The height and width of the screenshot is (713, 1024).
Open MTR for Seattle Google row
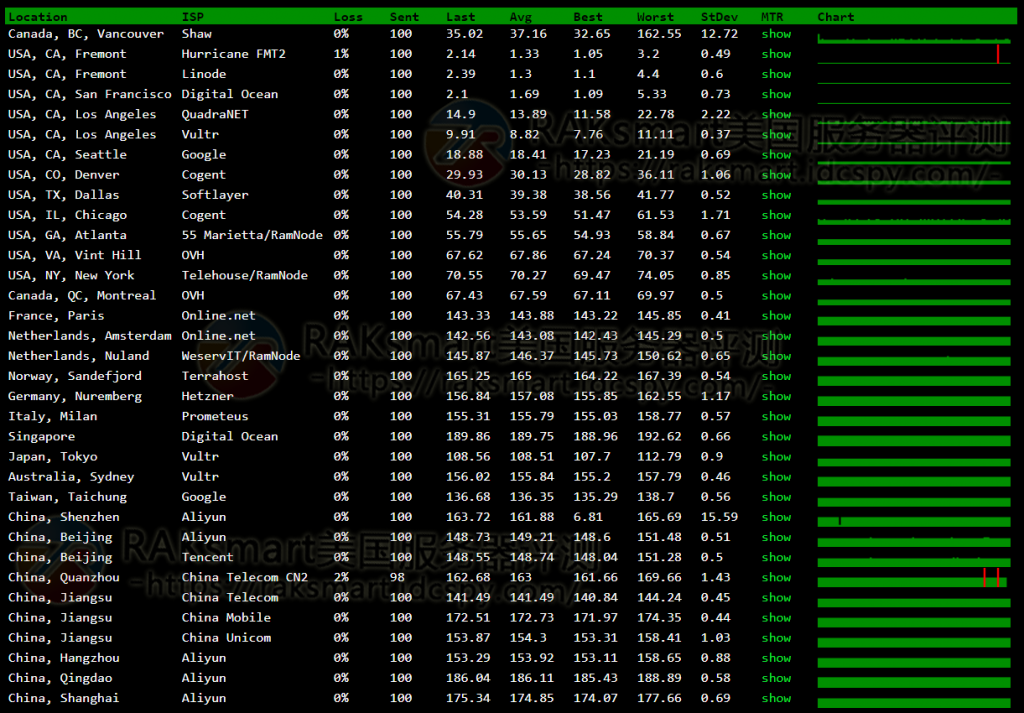(776, 155)
